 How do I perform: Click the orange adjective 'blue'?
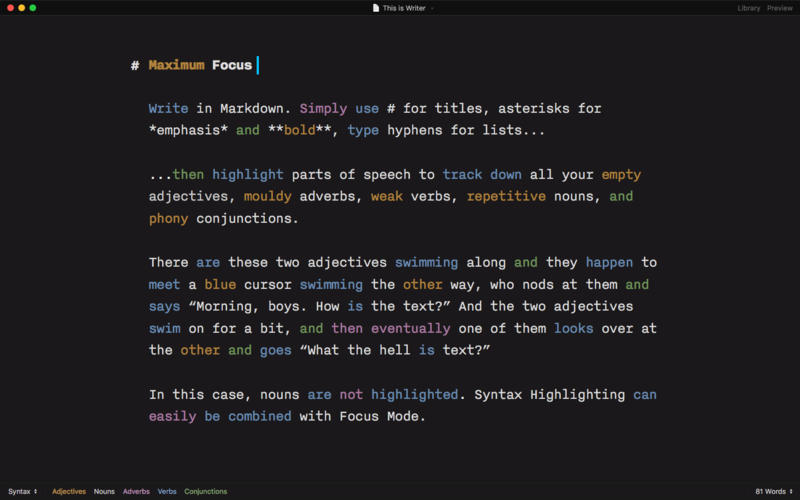220,285
